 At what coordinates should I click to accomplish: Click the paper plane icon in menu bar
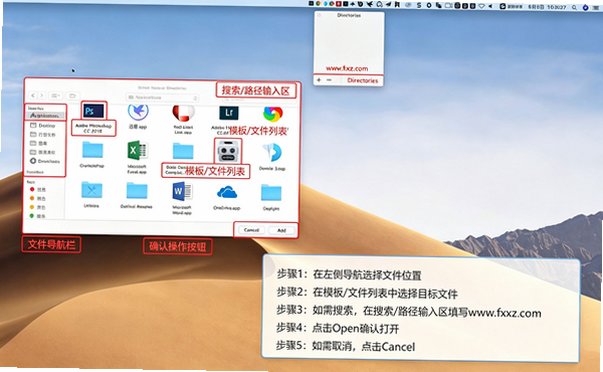tap(388, 4)
